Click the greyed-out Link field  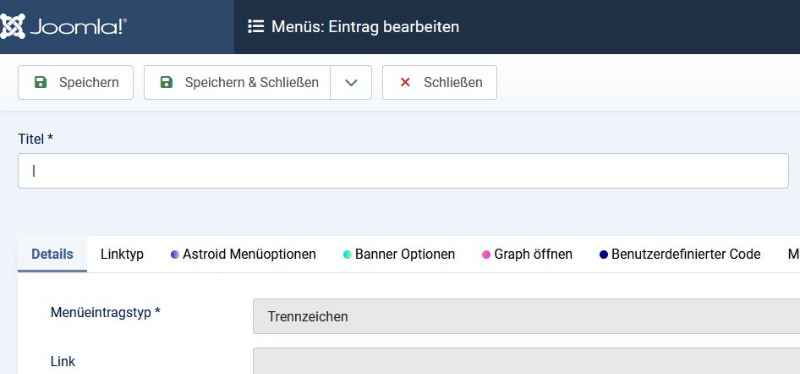527,361
